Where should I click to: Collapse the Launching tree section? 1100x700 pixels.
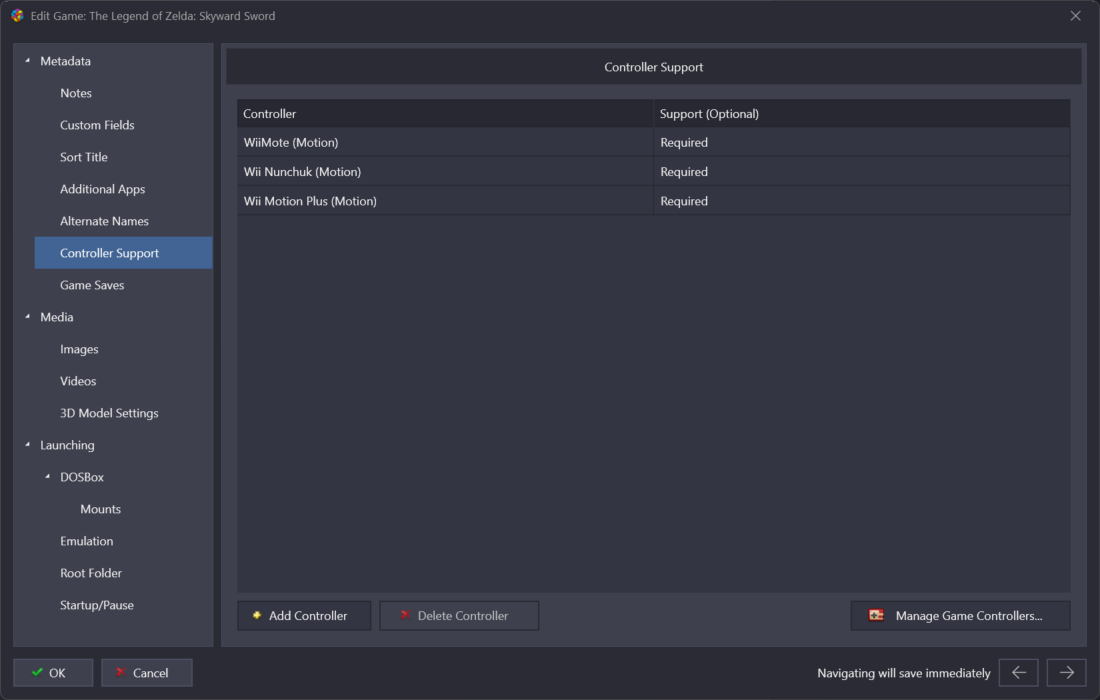(28, 445)
